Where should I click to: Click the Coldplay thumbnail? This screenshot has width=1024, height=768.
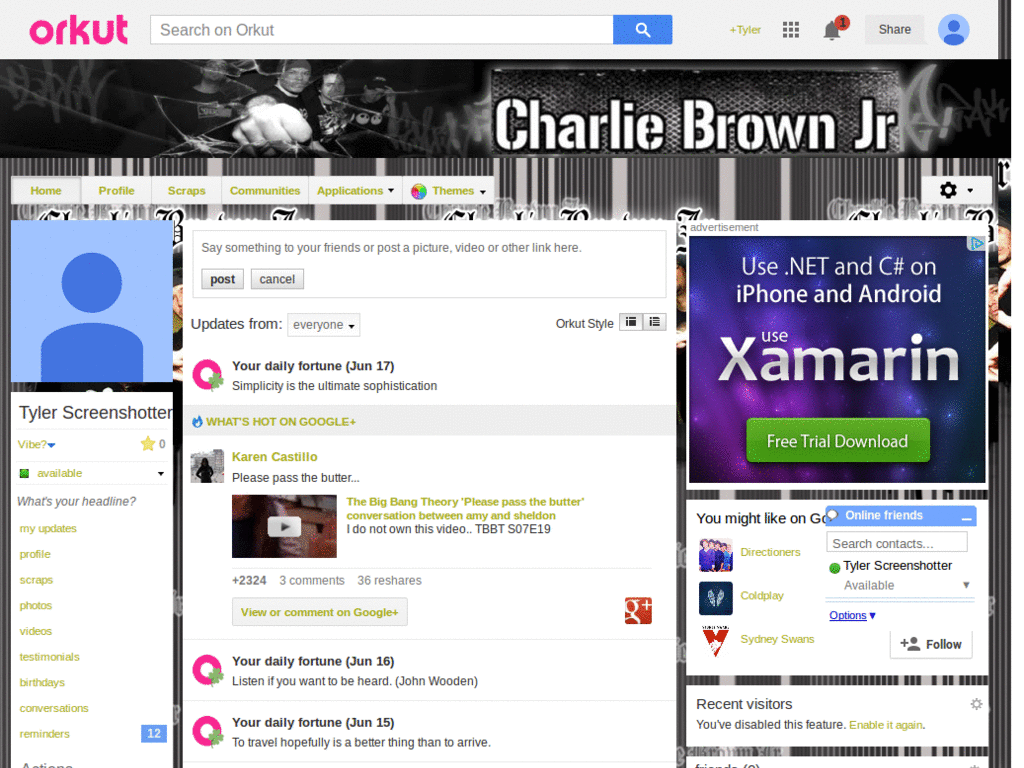(x=716, y=598)
